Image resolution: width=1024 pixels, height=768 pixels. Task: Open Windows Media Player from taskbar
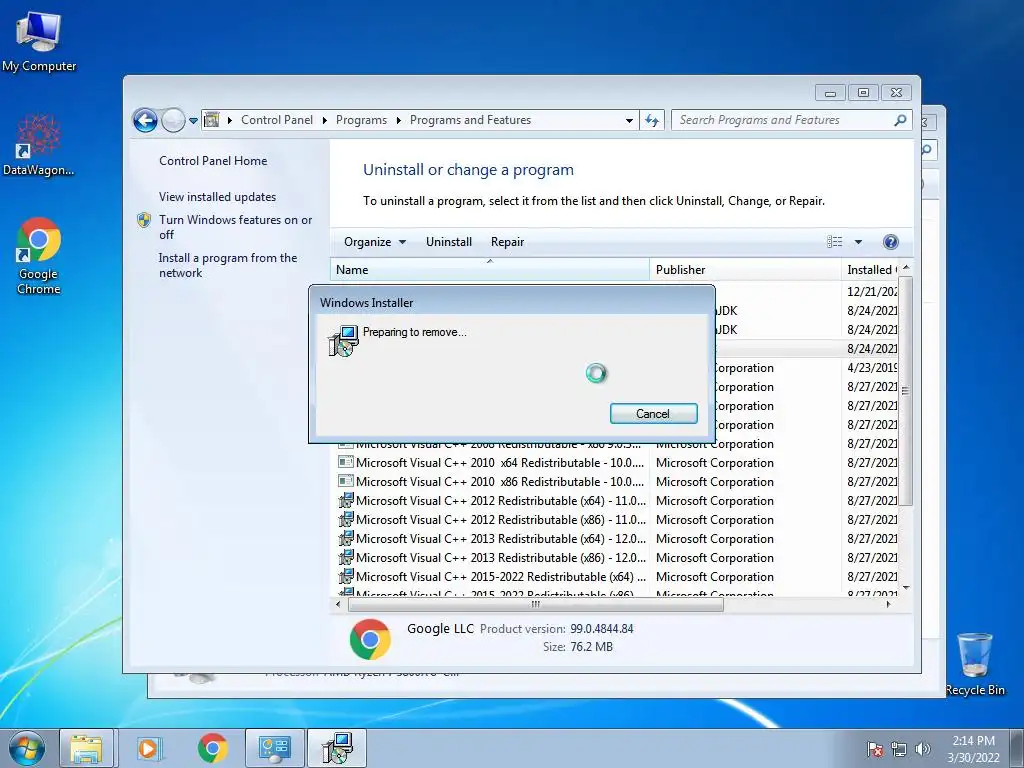(149, 748)
